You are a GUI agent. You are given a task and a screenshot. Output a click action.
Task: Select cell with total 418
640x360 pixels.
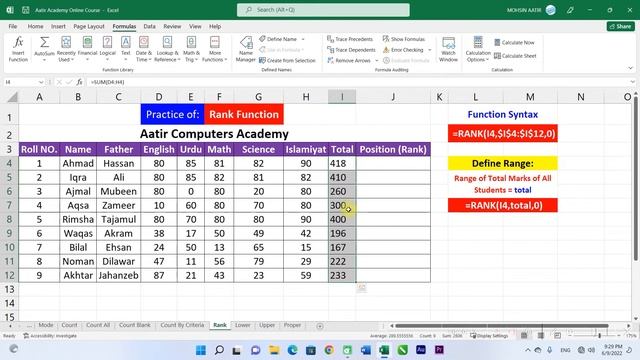pos(342,163)
